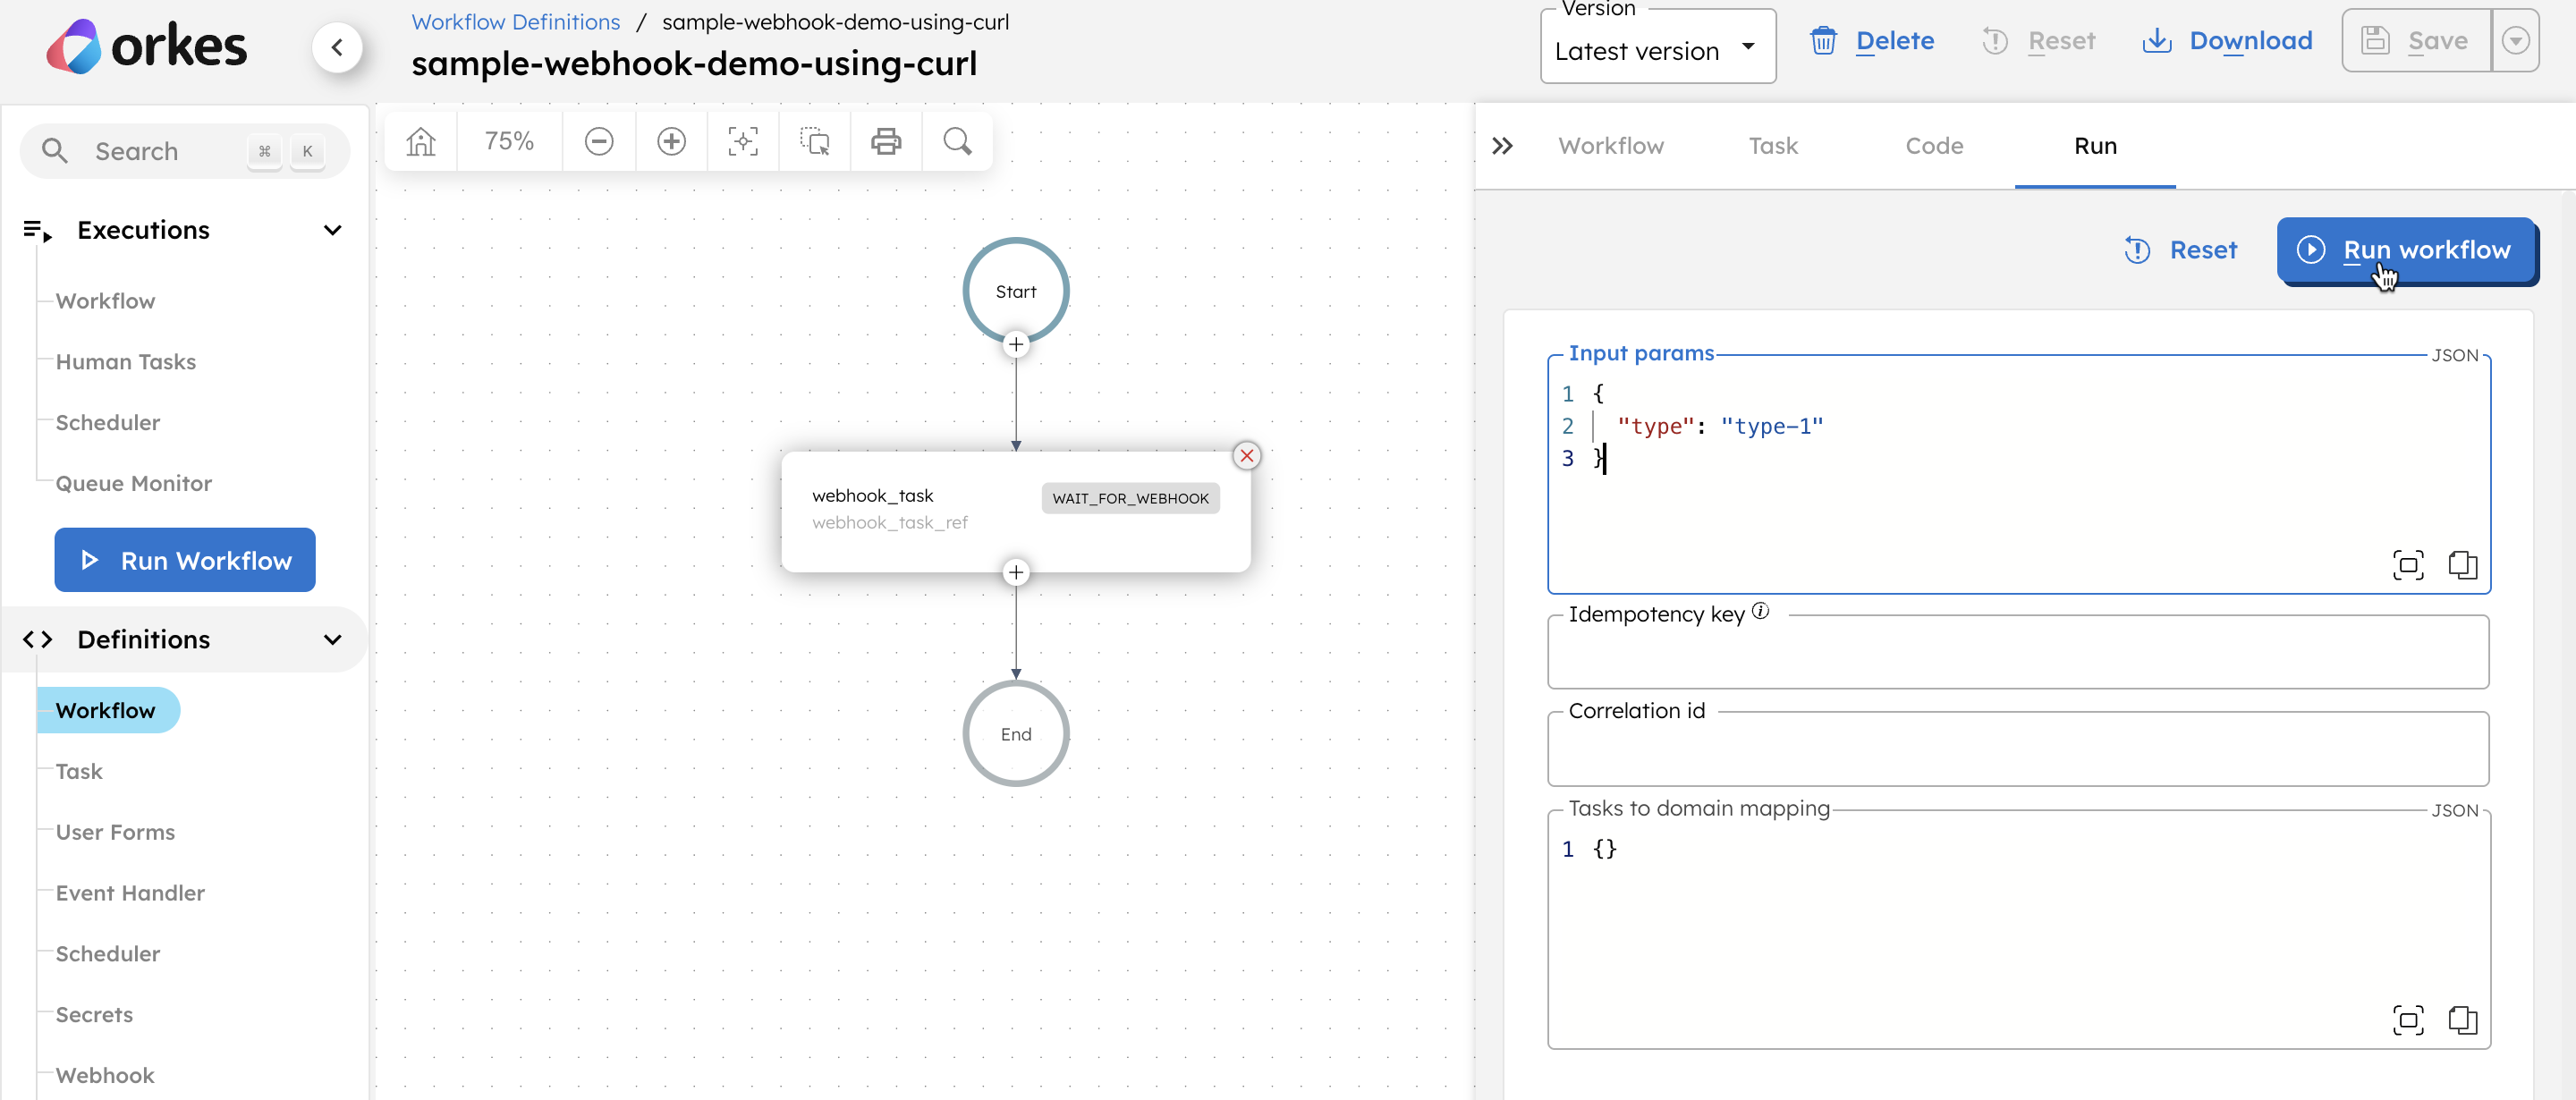Image resolution: width=2576 pixels, height=1100 pixels.
Task: Open Executions Workflow item
Action: (x=105, y=301)
